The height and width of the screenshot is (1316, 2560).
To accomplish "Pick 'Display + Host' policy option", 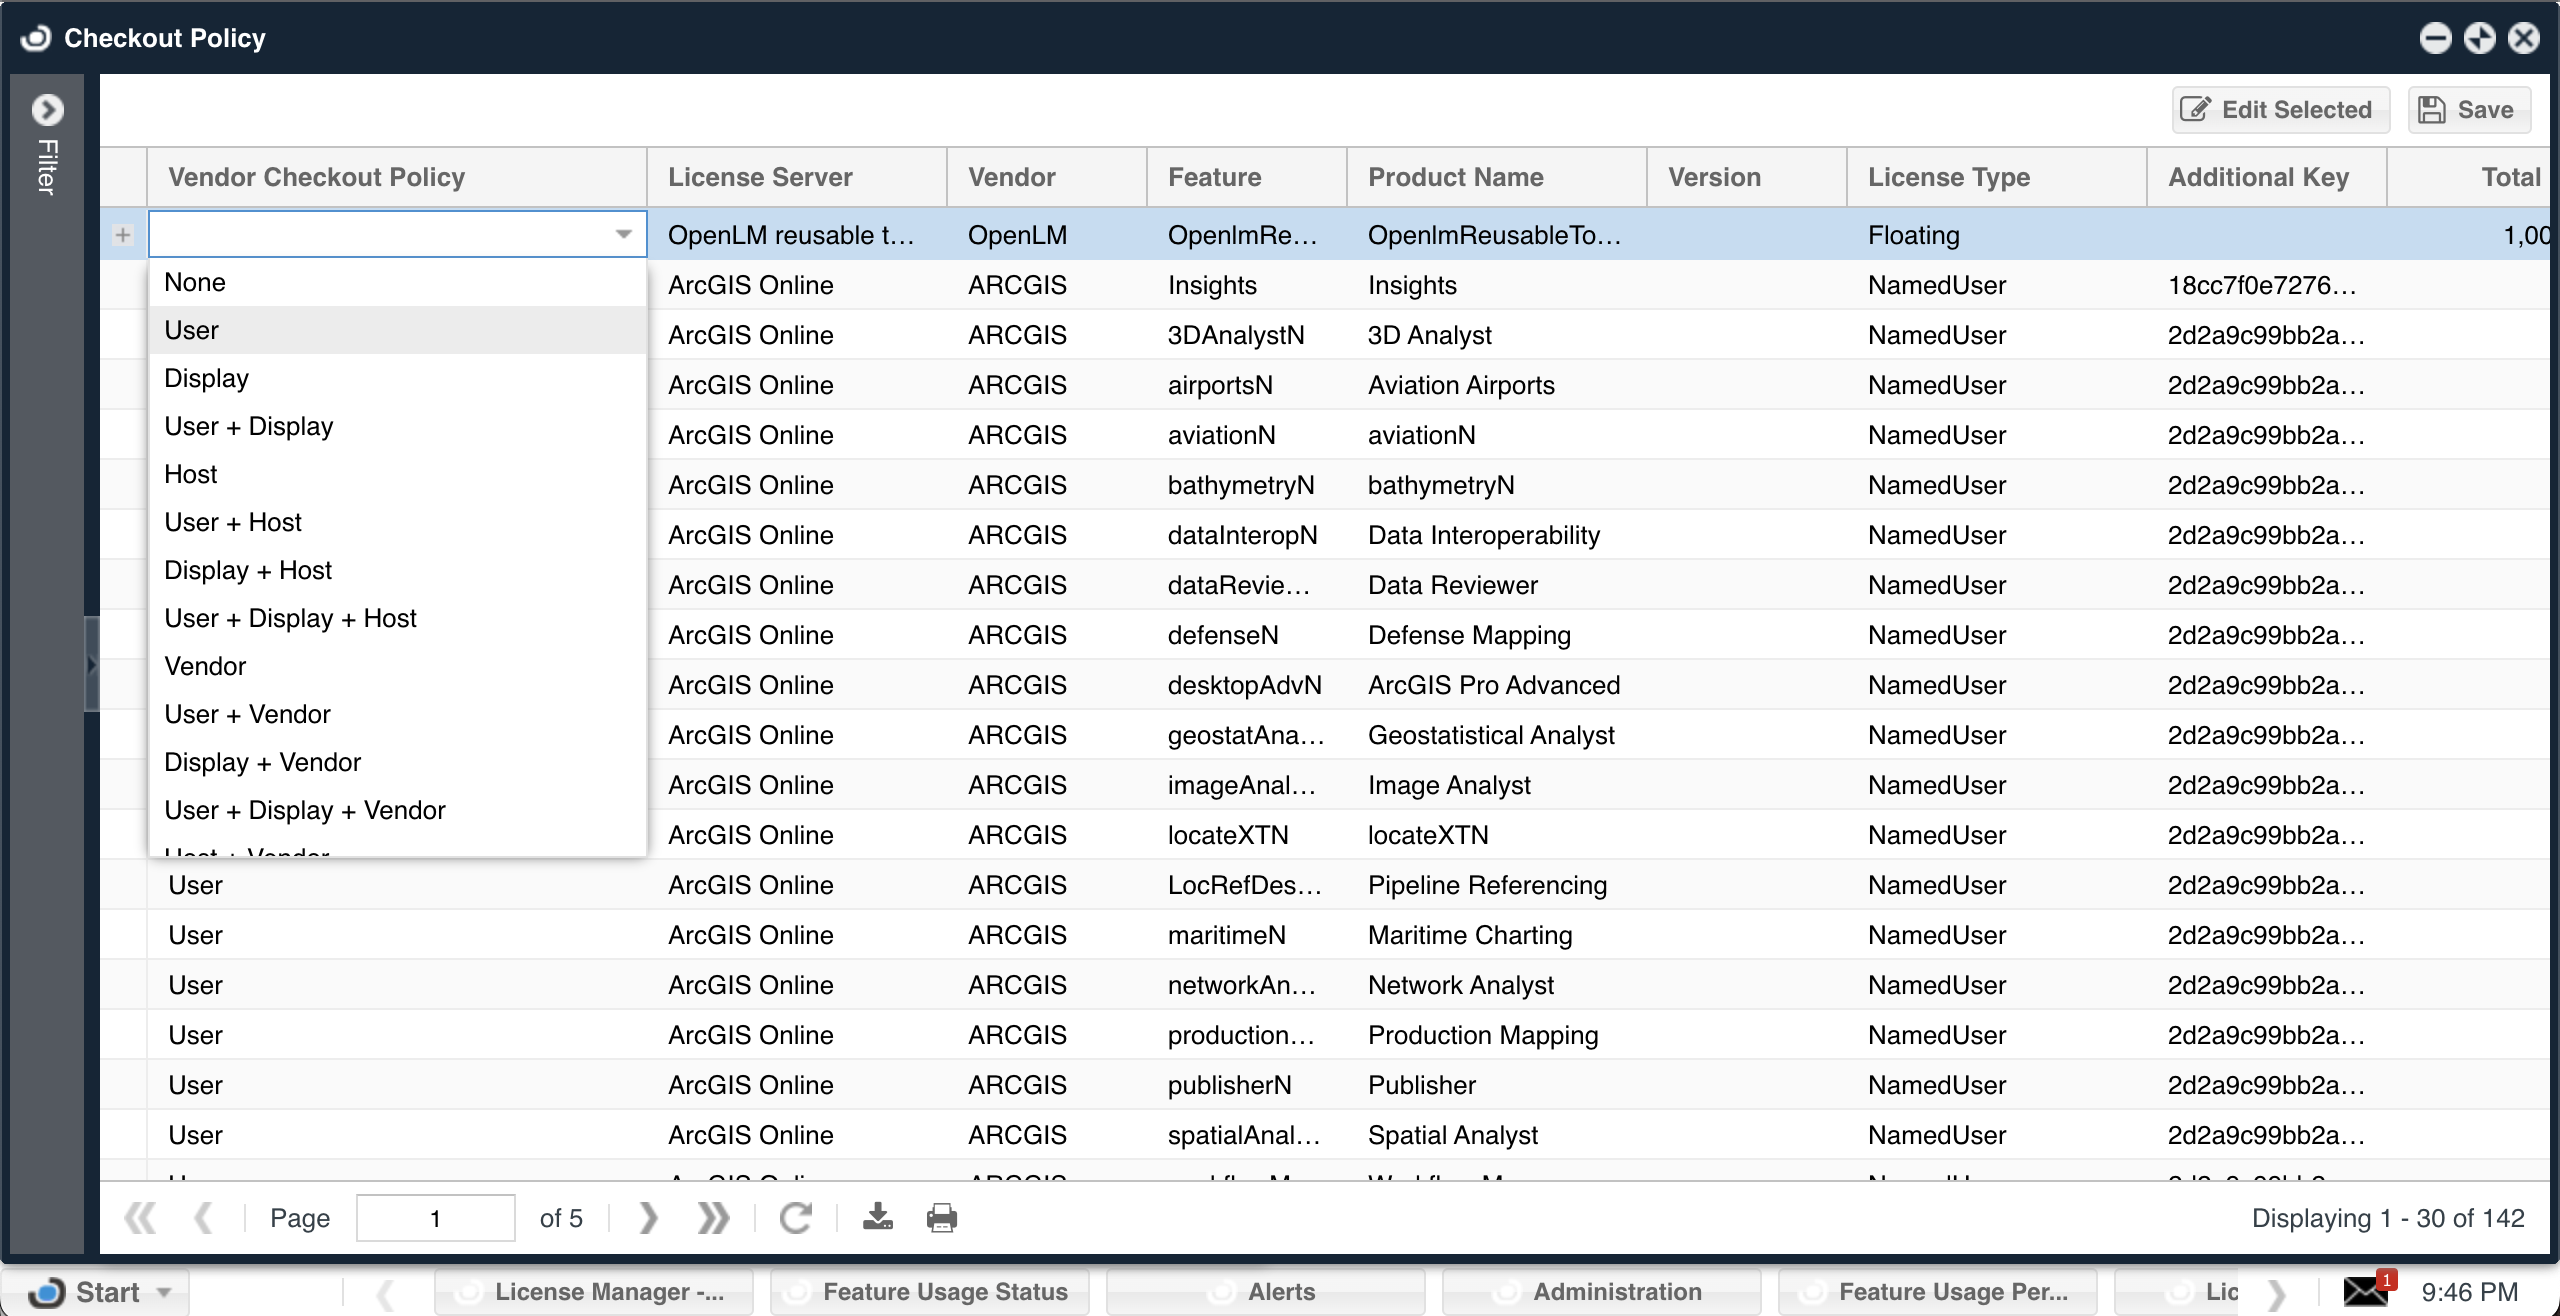I will tap(248, 570).
